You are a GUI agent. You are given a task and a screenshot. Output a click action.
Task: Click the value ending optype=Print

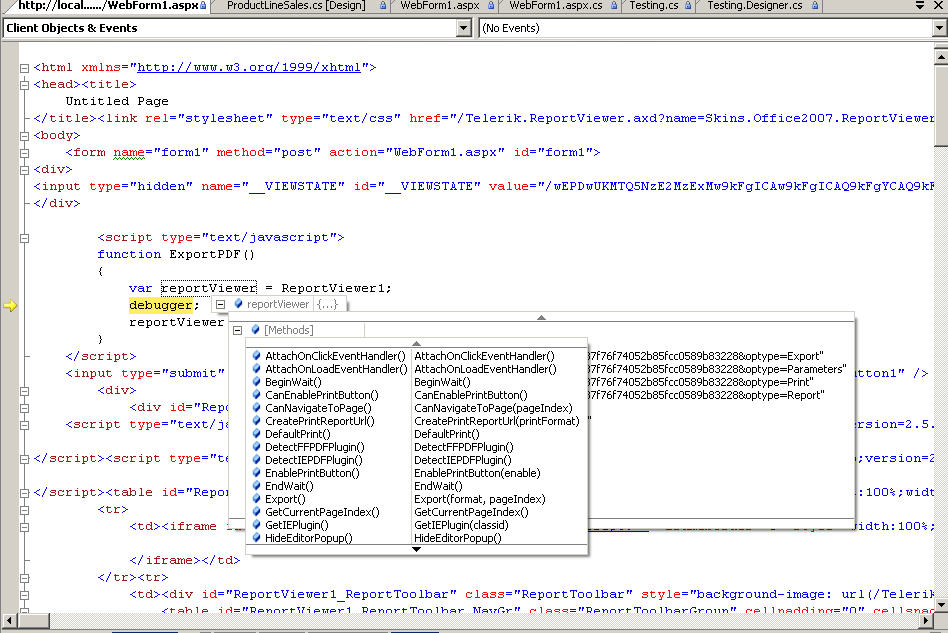point(700,382)
